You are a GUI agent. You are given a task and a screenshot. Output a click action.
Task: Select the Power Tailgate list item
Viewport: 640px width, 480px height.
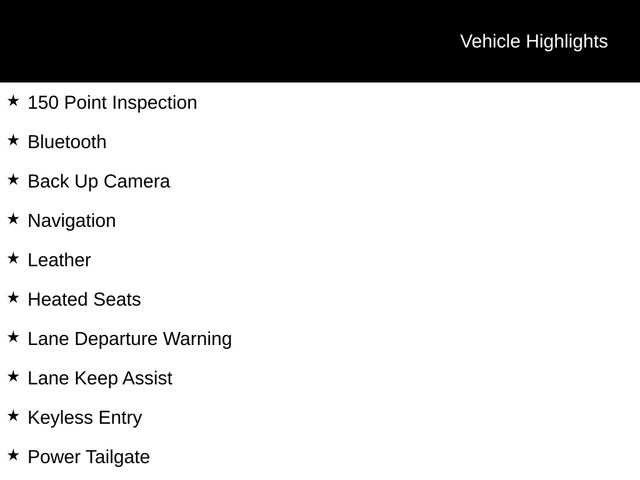(x=89, y=457)
